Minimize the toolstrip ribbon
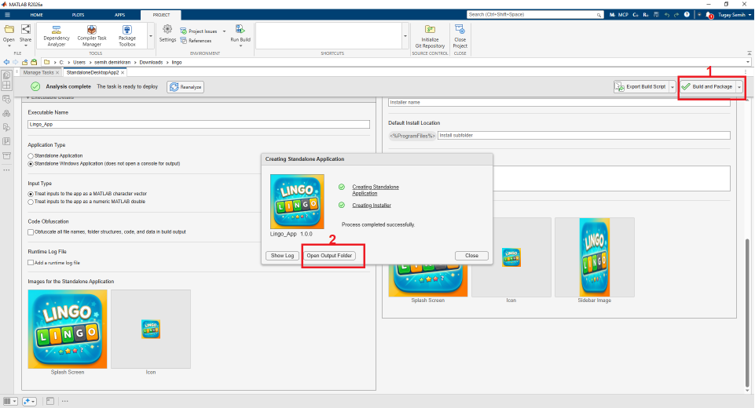The width and height of the screenshot is (755, 408). [x=749, y=53]
